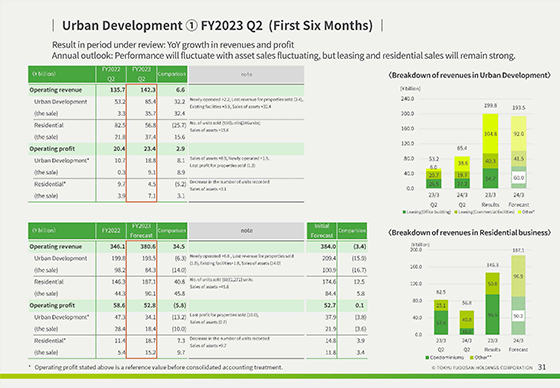
Task: Click the 'FY2023 Forecast' column header
Action: click(141, 231)
